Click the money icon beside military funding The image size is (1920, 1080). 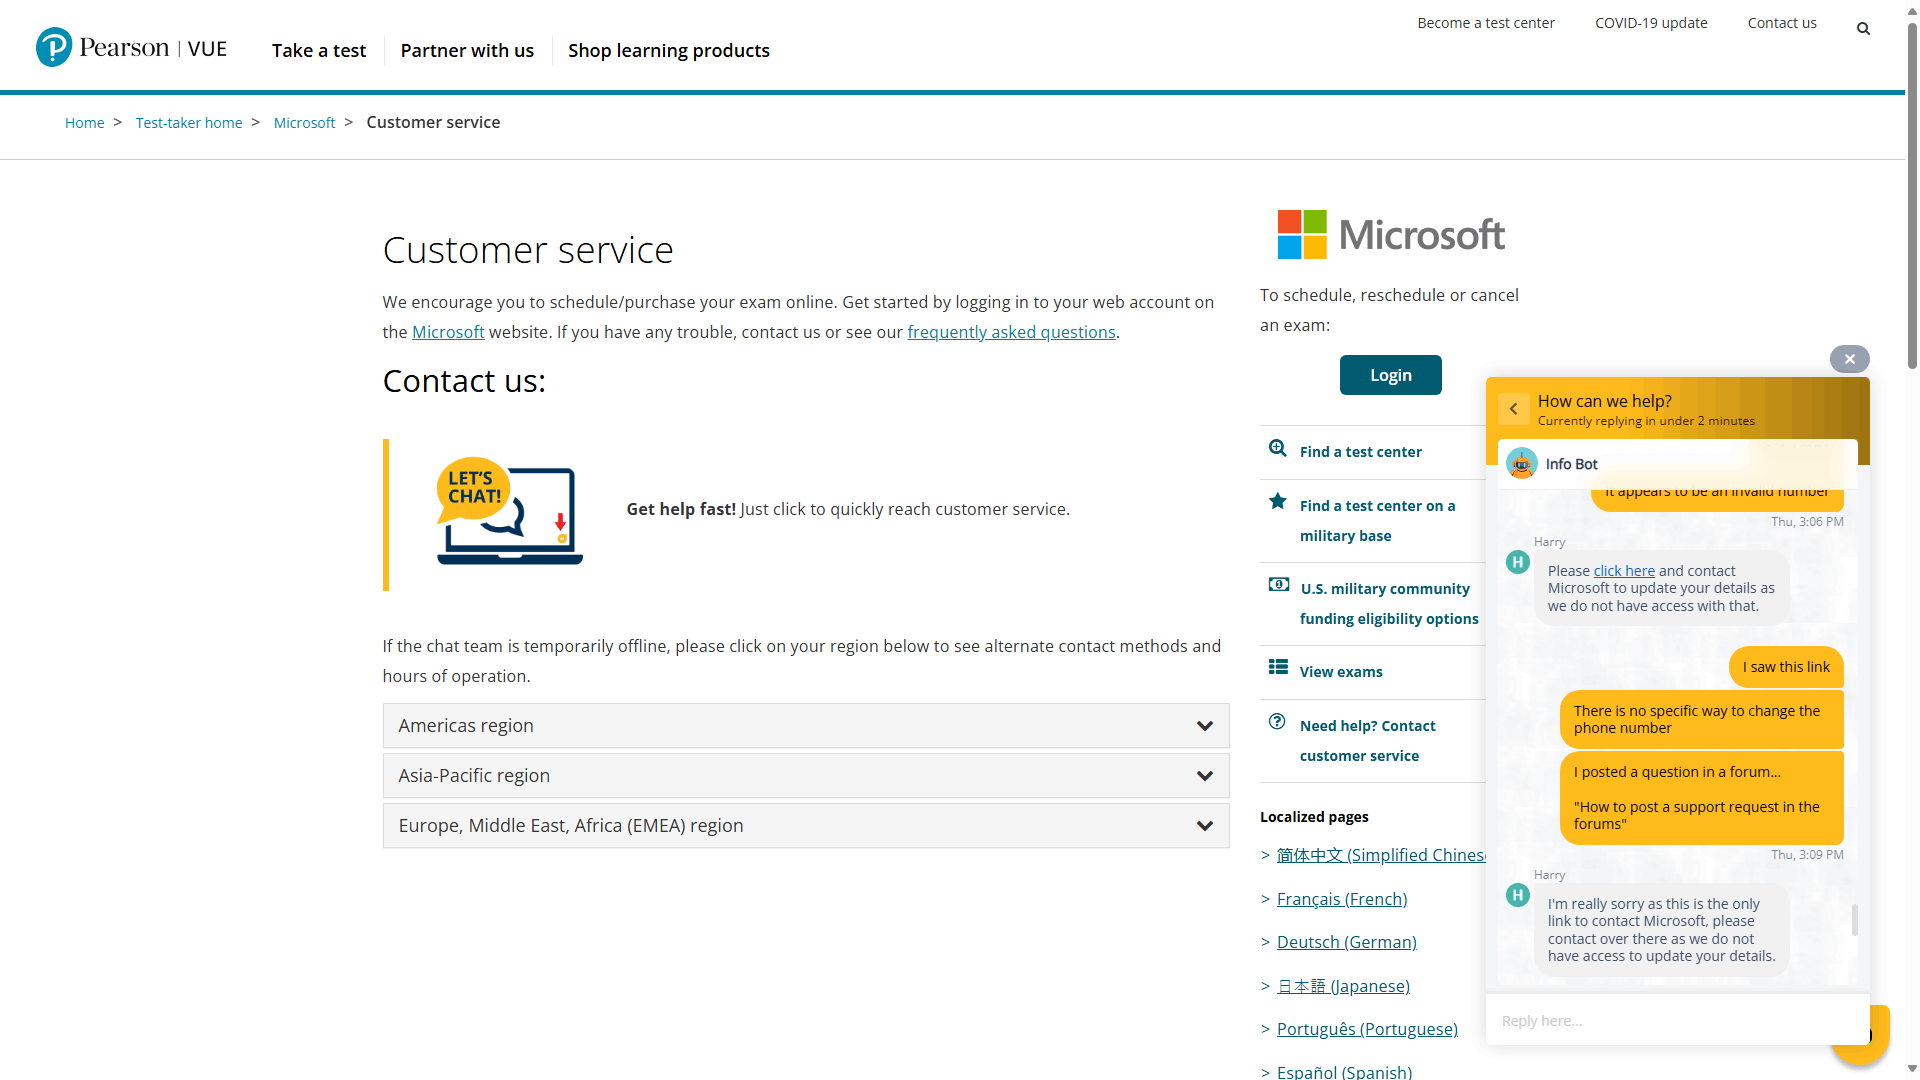(1278, 584)
